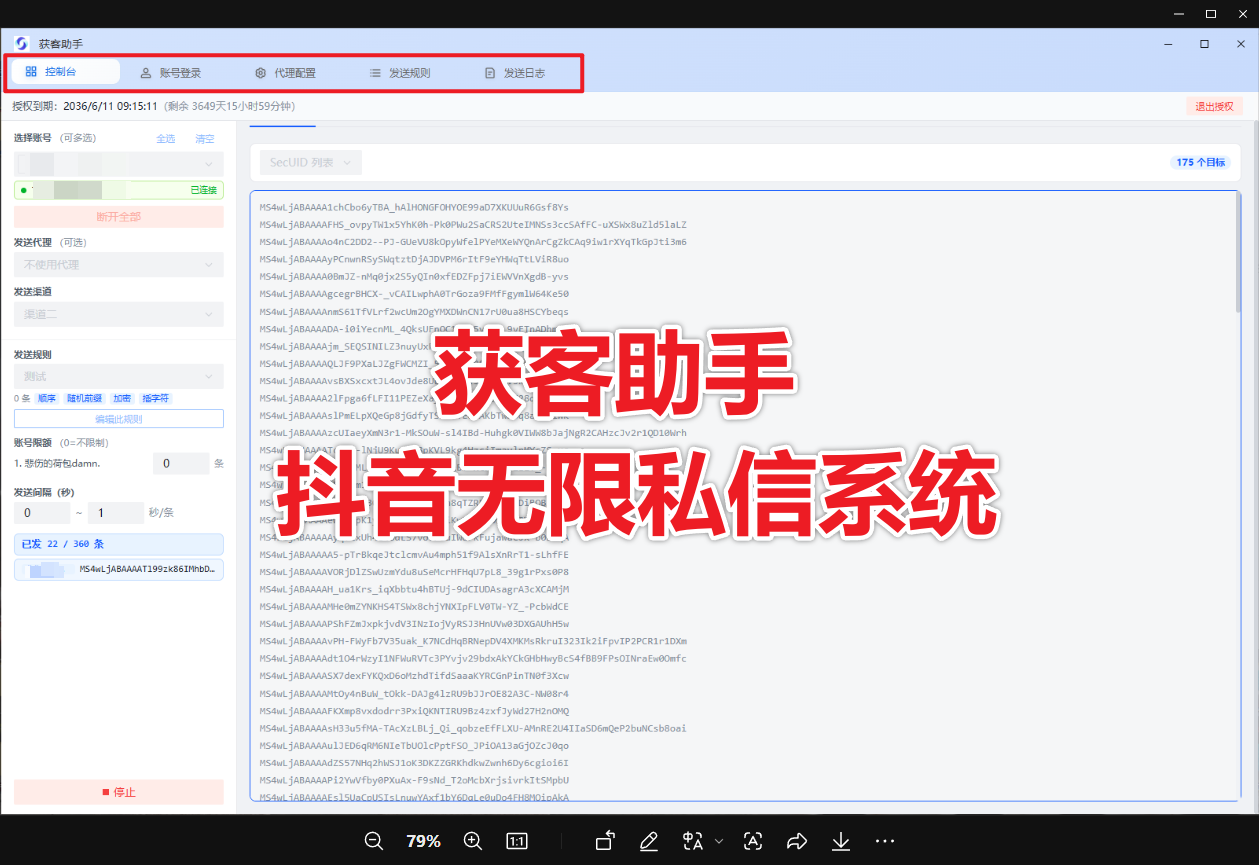This screenshot has width=1259, height=865.
Task: Click the SecUID line starting MS4wLjABAAAA1chCbo6yTBA
Action: click(x=414, y=207)
